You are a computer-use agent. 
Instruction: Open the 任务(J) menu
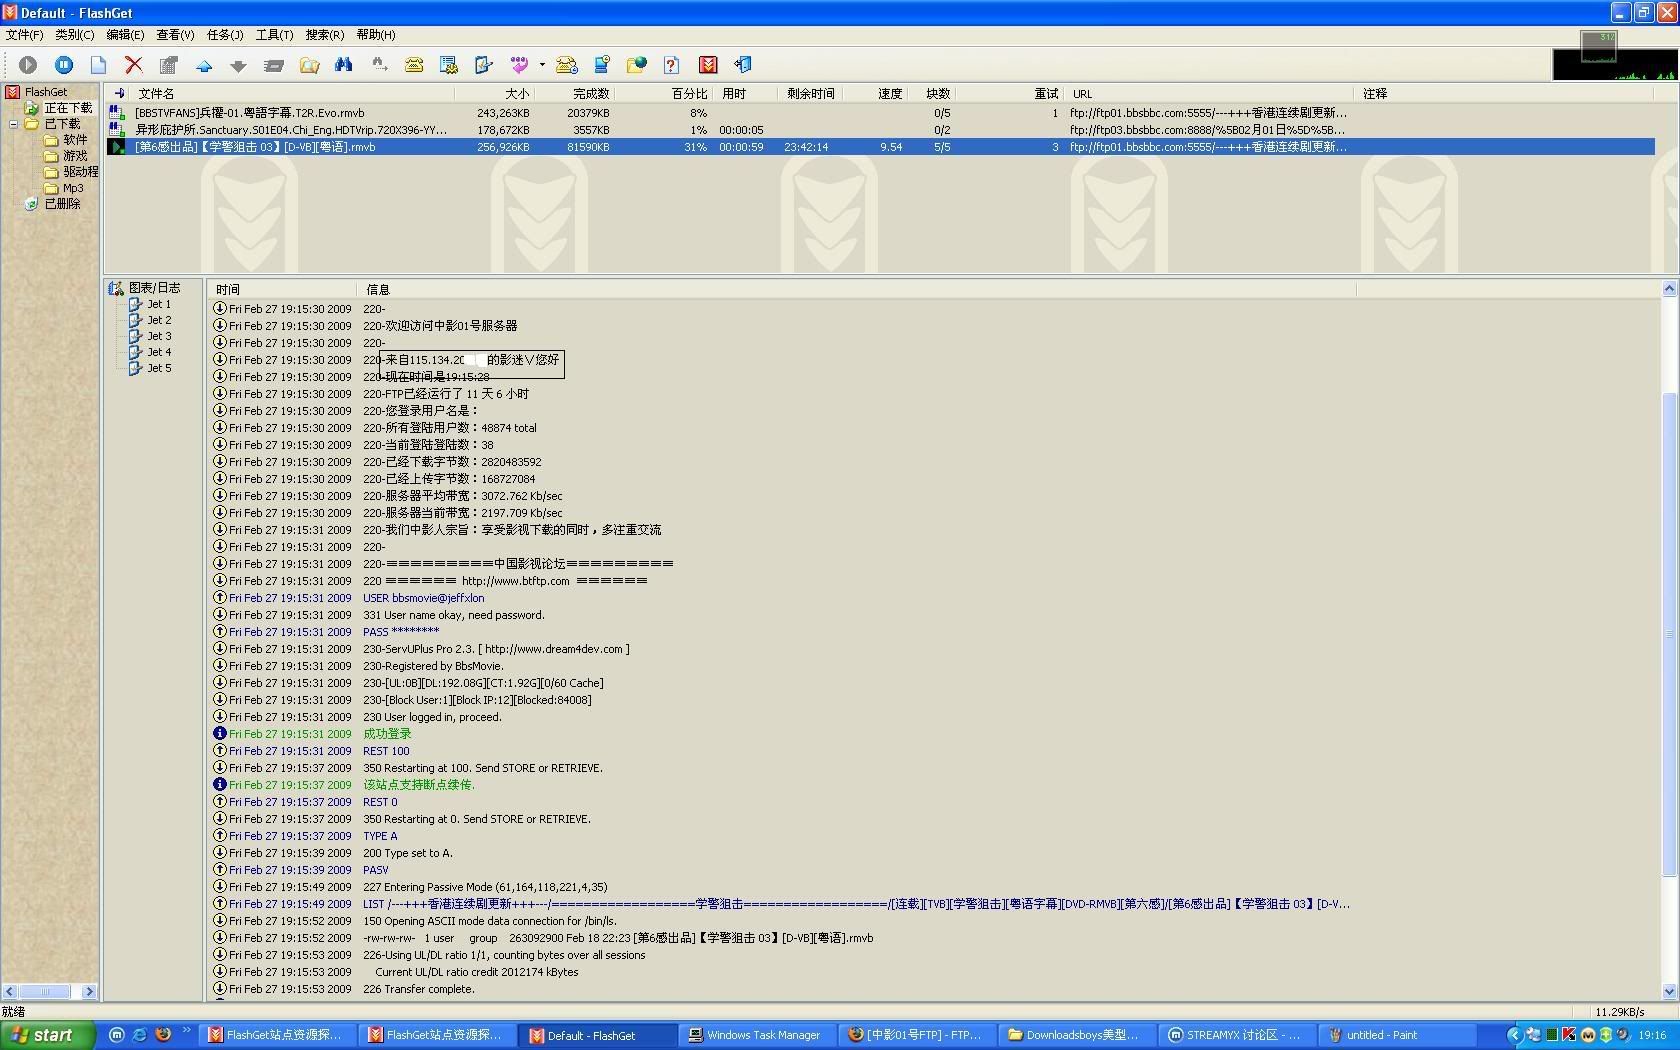[225, 35]
